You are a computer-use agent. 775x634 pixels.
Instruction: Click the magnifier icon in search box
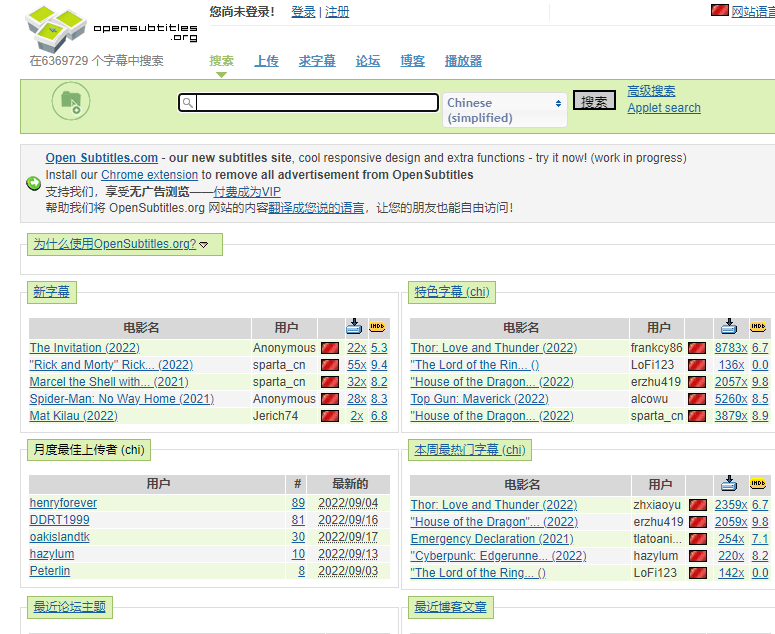click(187, 103)
